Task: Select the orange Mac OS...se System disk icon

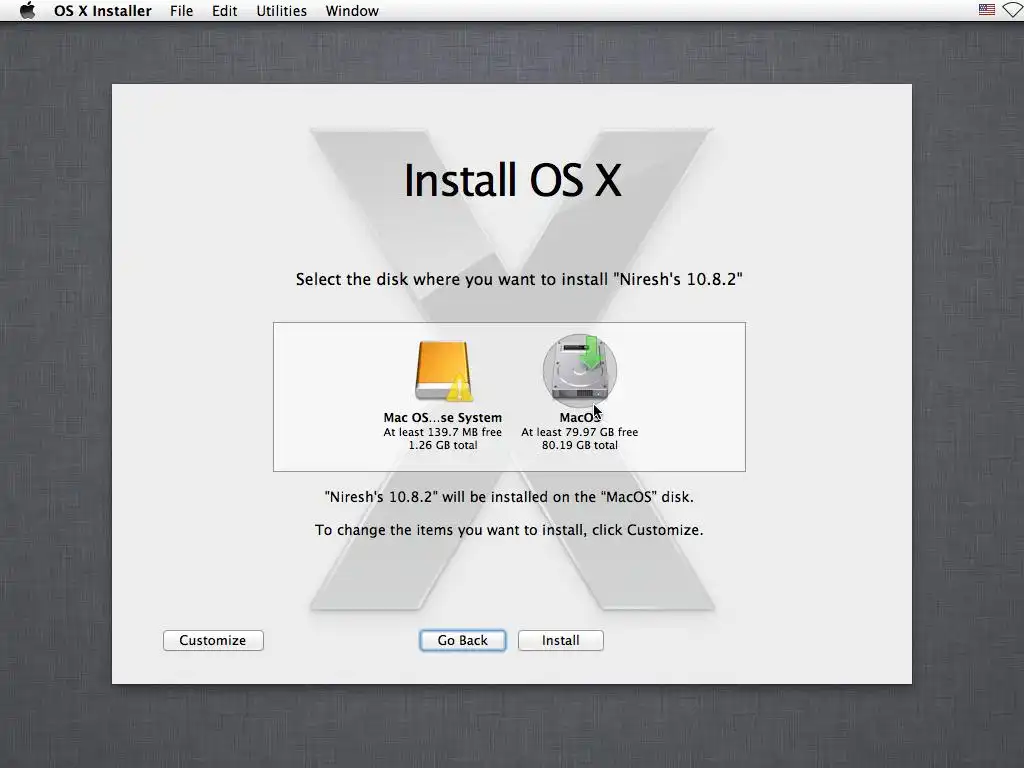Action: click(443, 370)
